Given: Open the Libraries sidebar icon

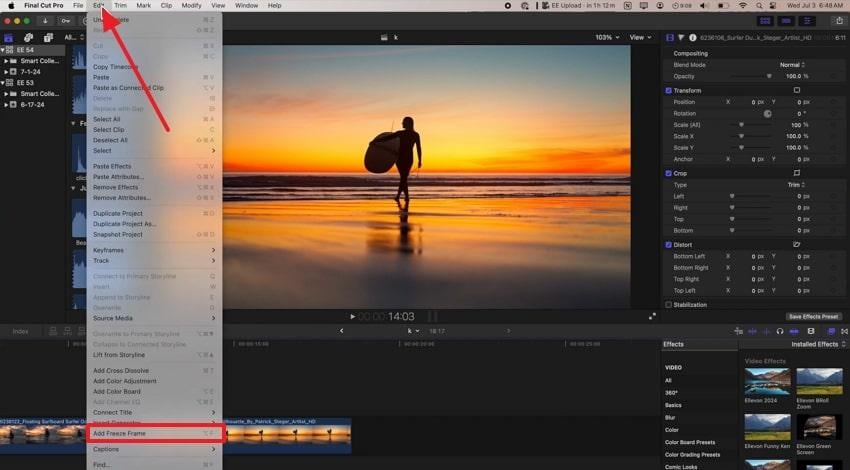Looking at the screenshot, I should coord(9,37).
